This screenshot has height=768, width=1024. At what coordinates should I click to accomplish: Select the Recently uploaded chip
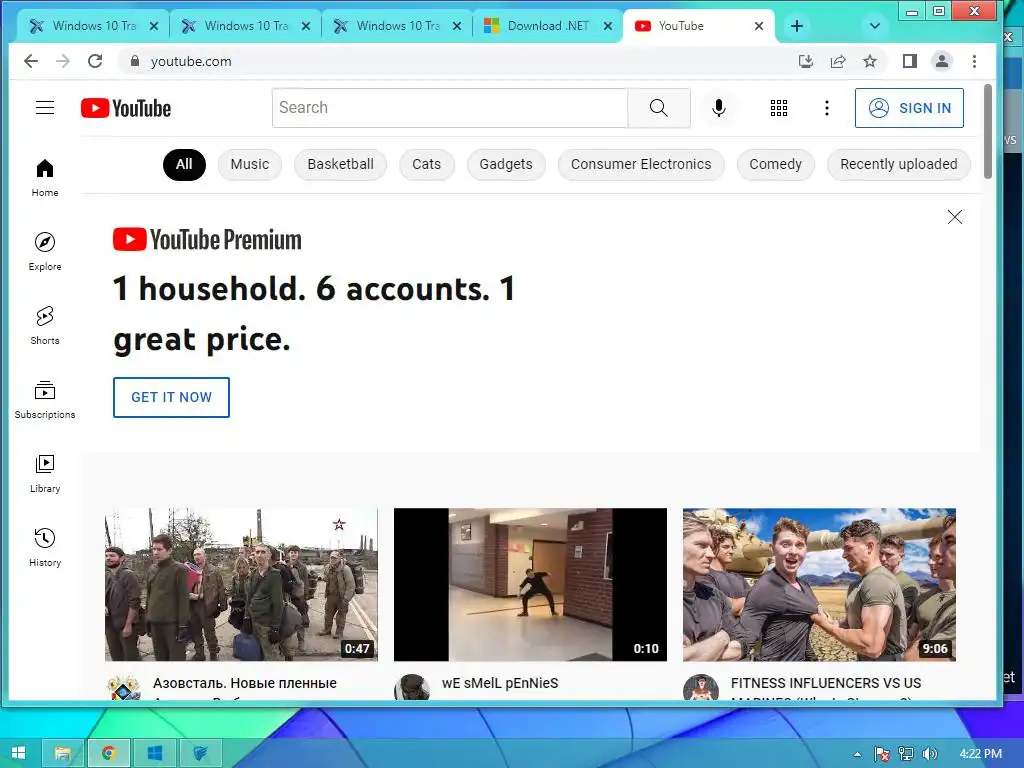click(899, 165)
